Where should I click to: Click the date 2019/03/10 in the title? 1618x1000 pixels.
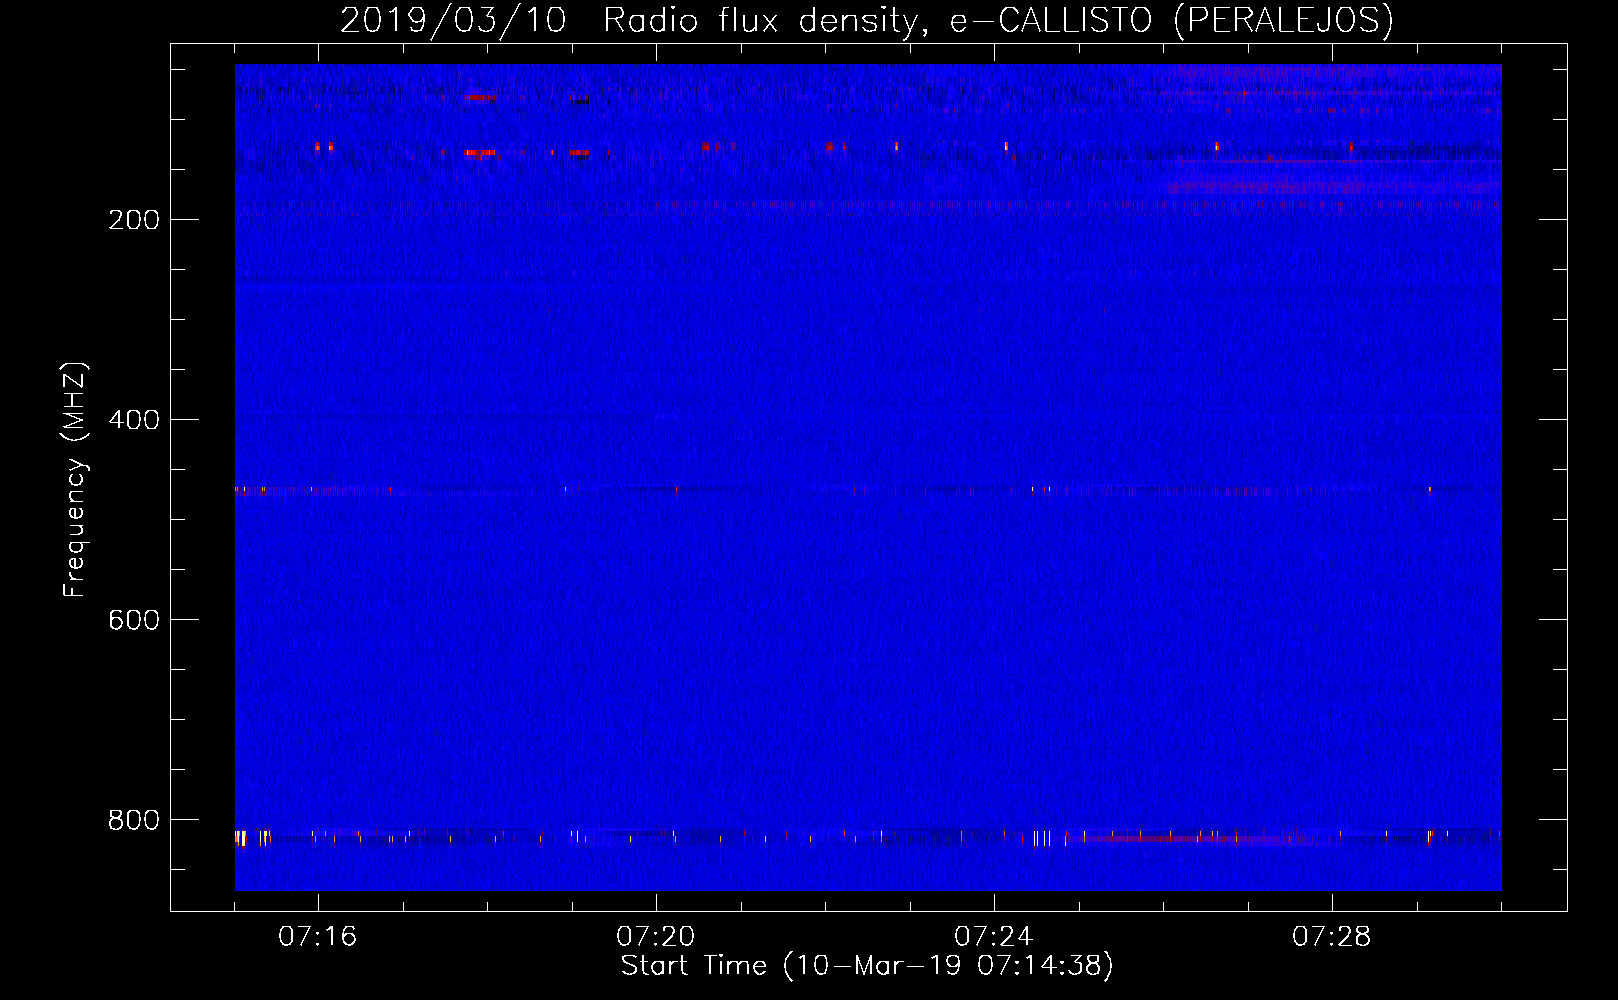[x=453, y=21]
